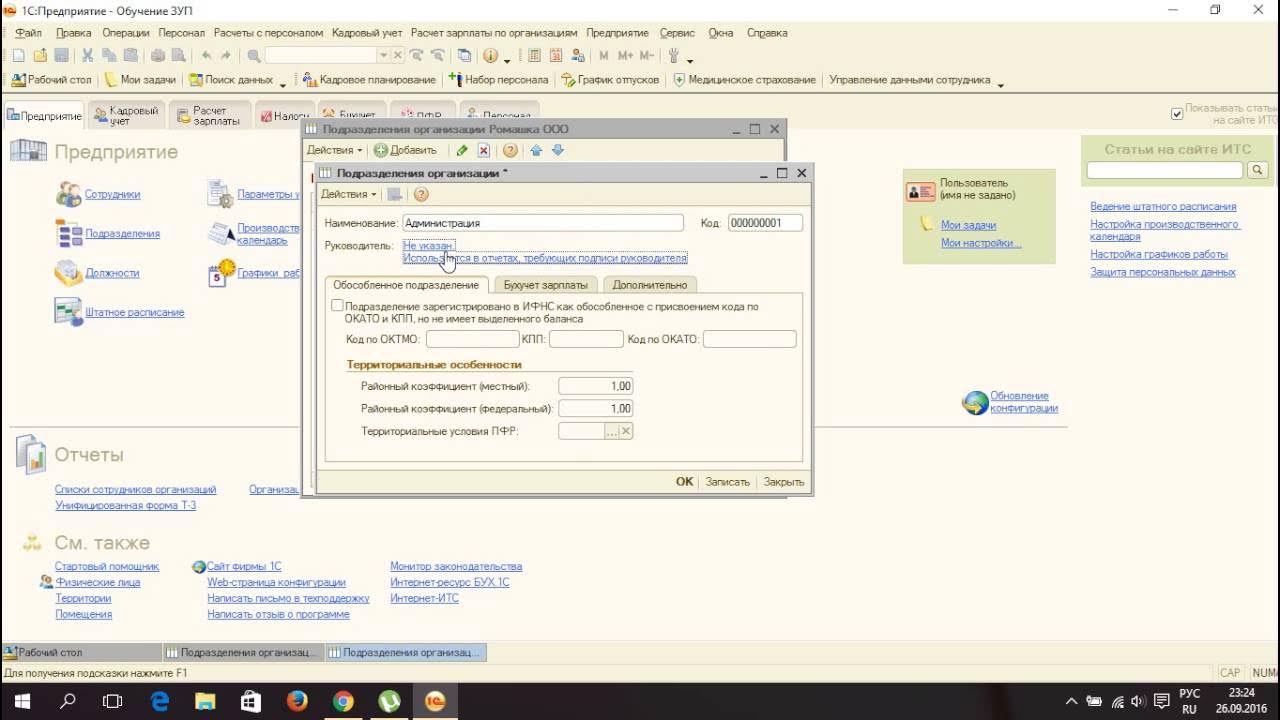
Task: Click help question icon in Подразделения организации form
Action: [421, 194]
